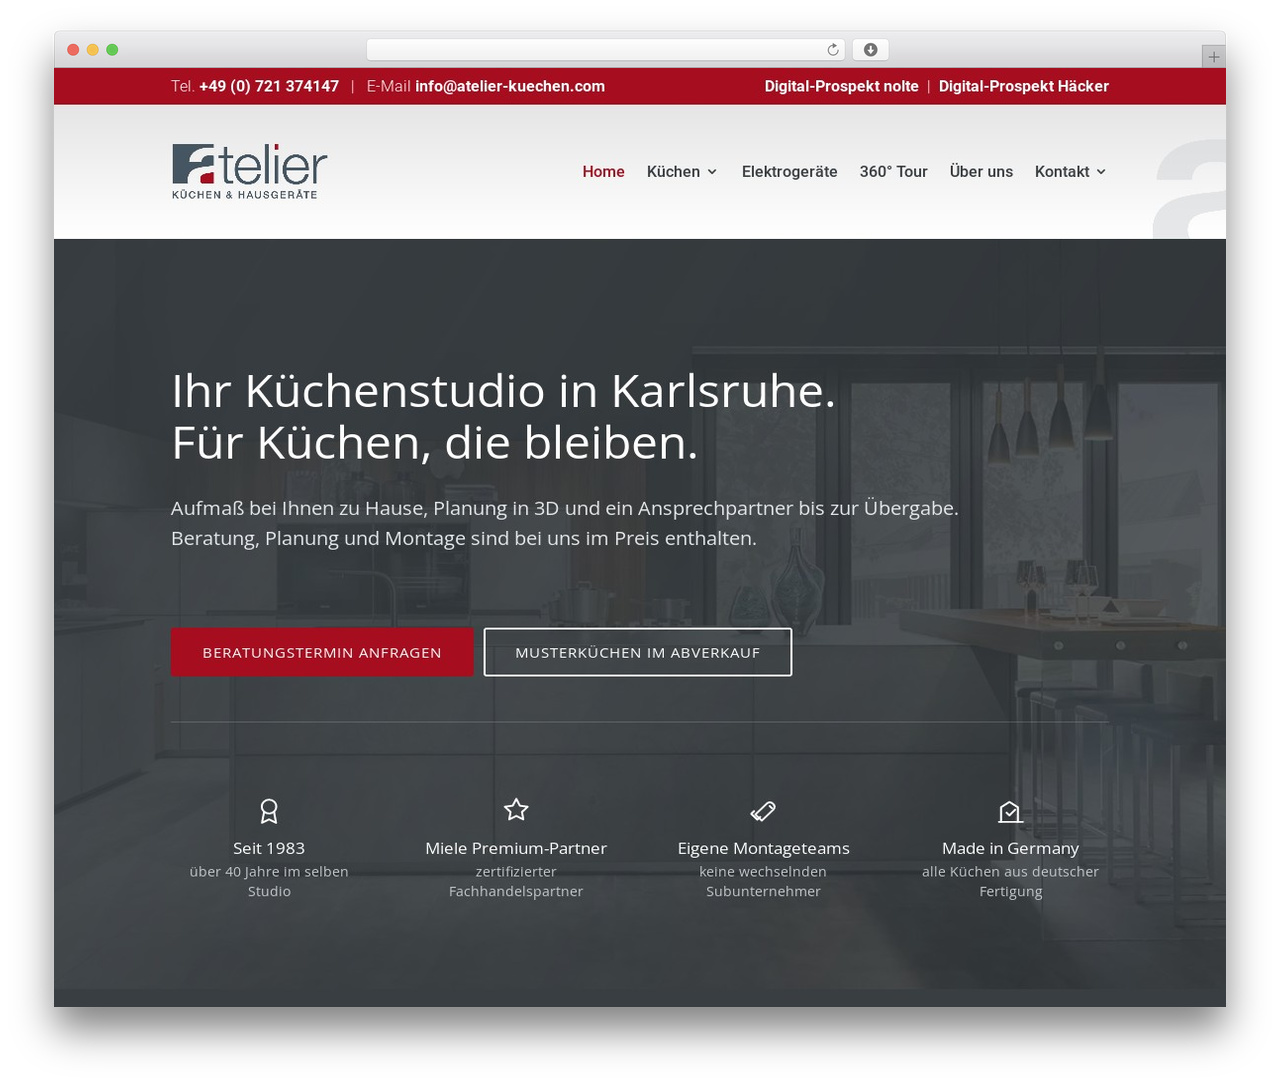Expand the Kontakt menu chevron
The height and width of the screenshot is (1084, 1280).
tap(1101, 172)
